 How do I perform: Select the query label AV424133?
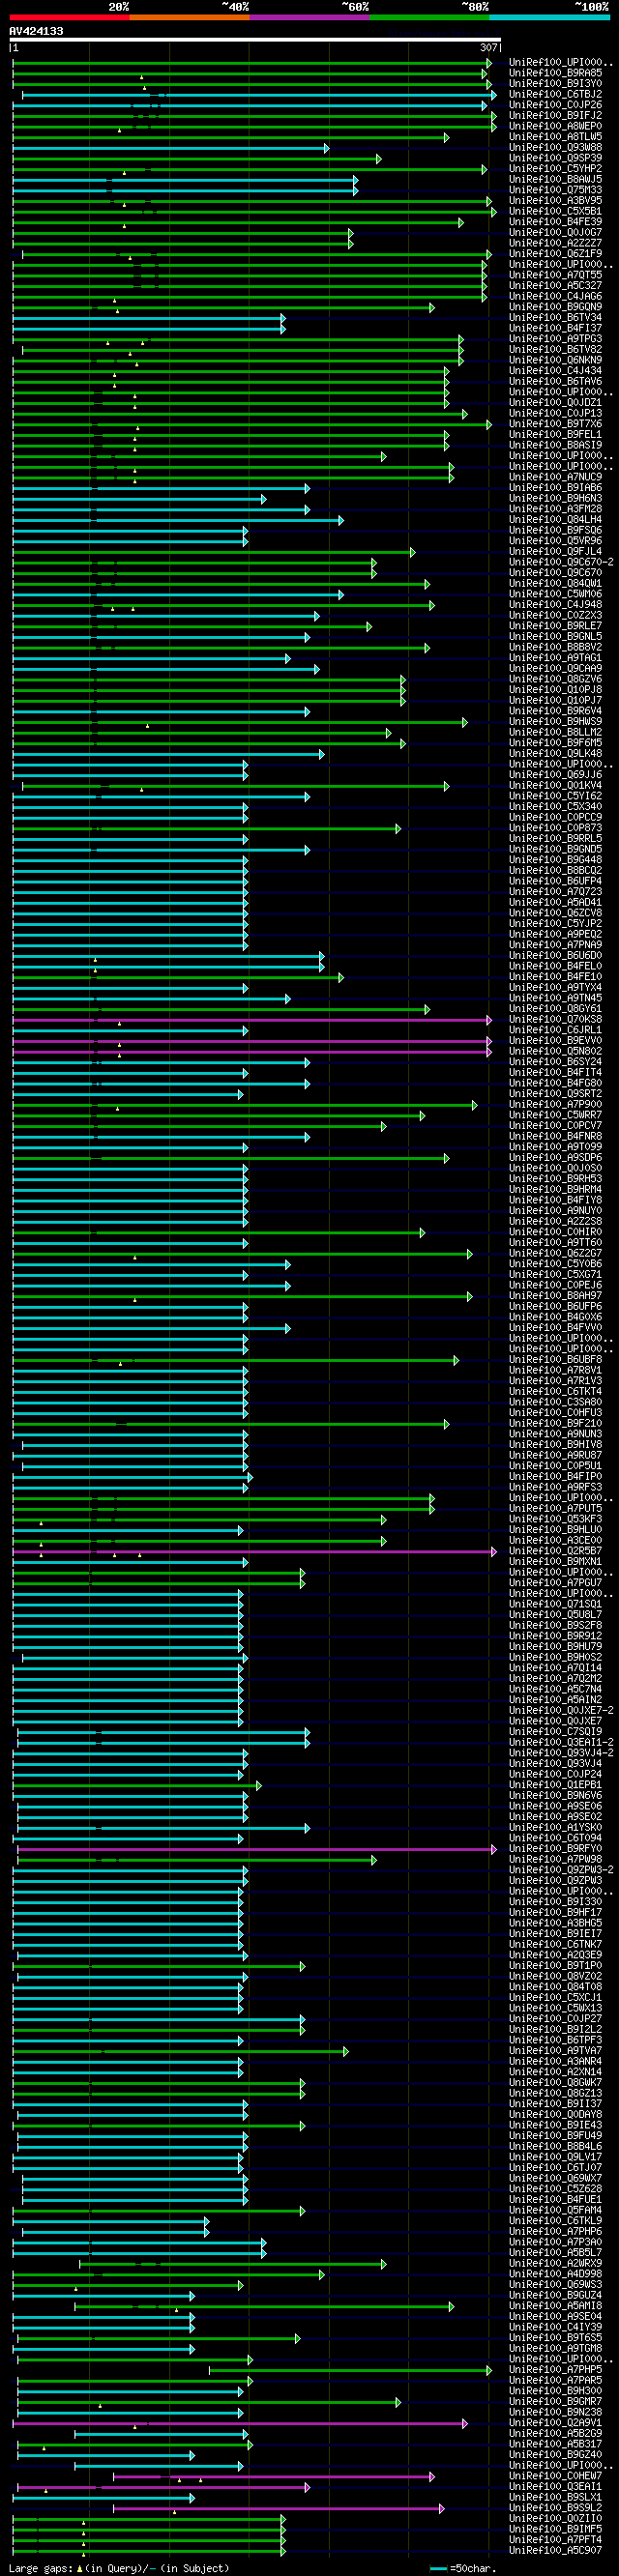pos(36,31)
